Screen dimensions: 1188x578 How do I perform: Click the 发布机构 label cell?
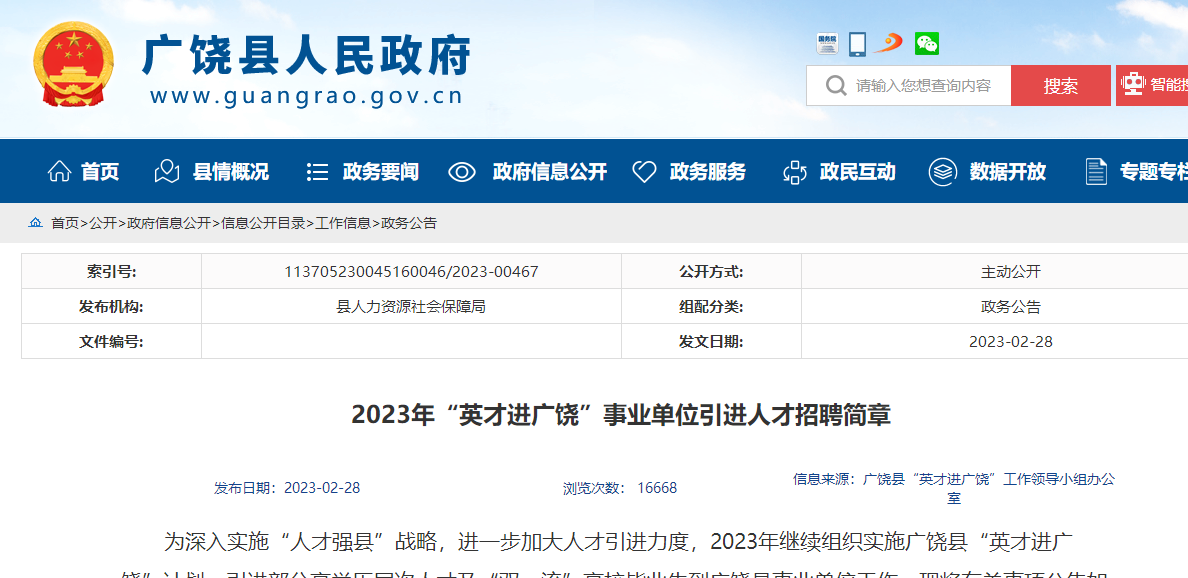tap(111, 307)
